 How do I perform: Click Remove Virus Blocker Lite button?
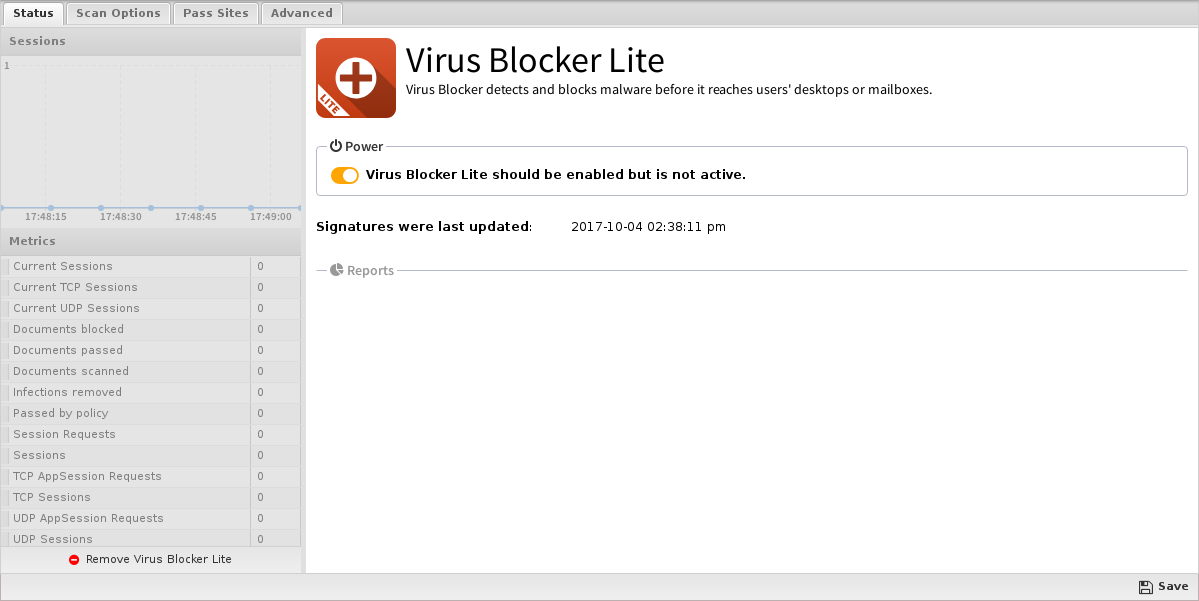151,560
